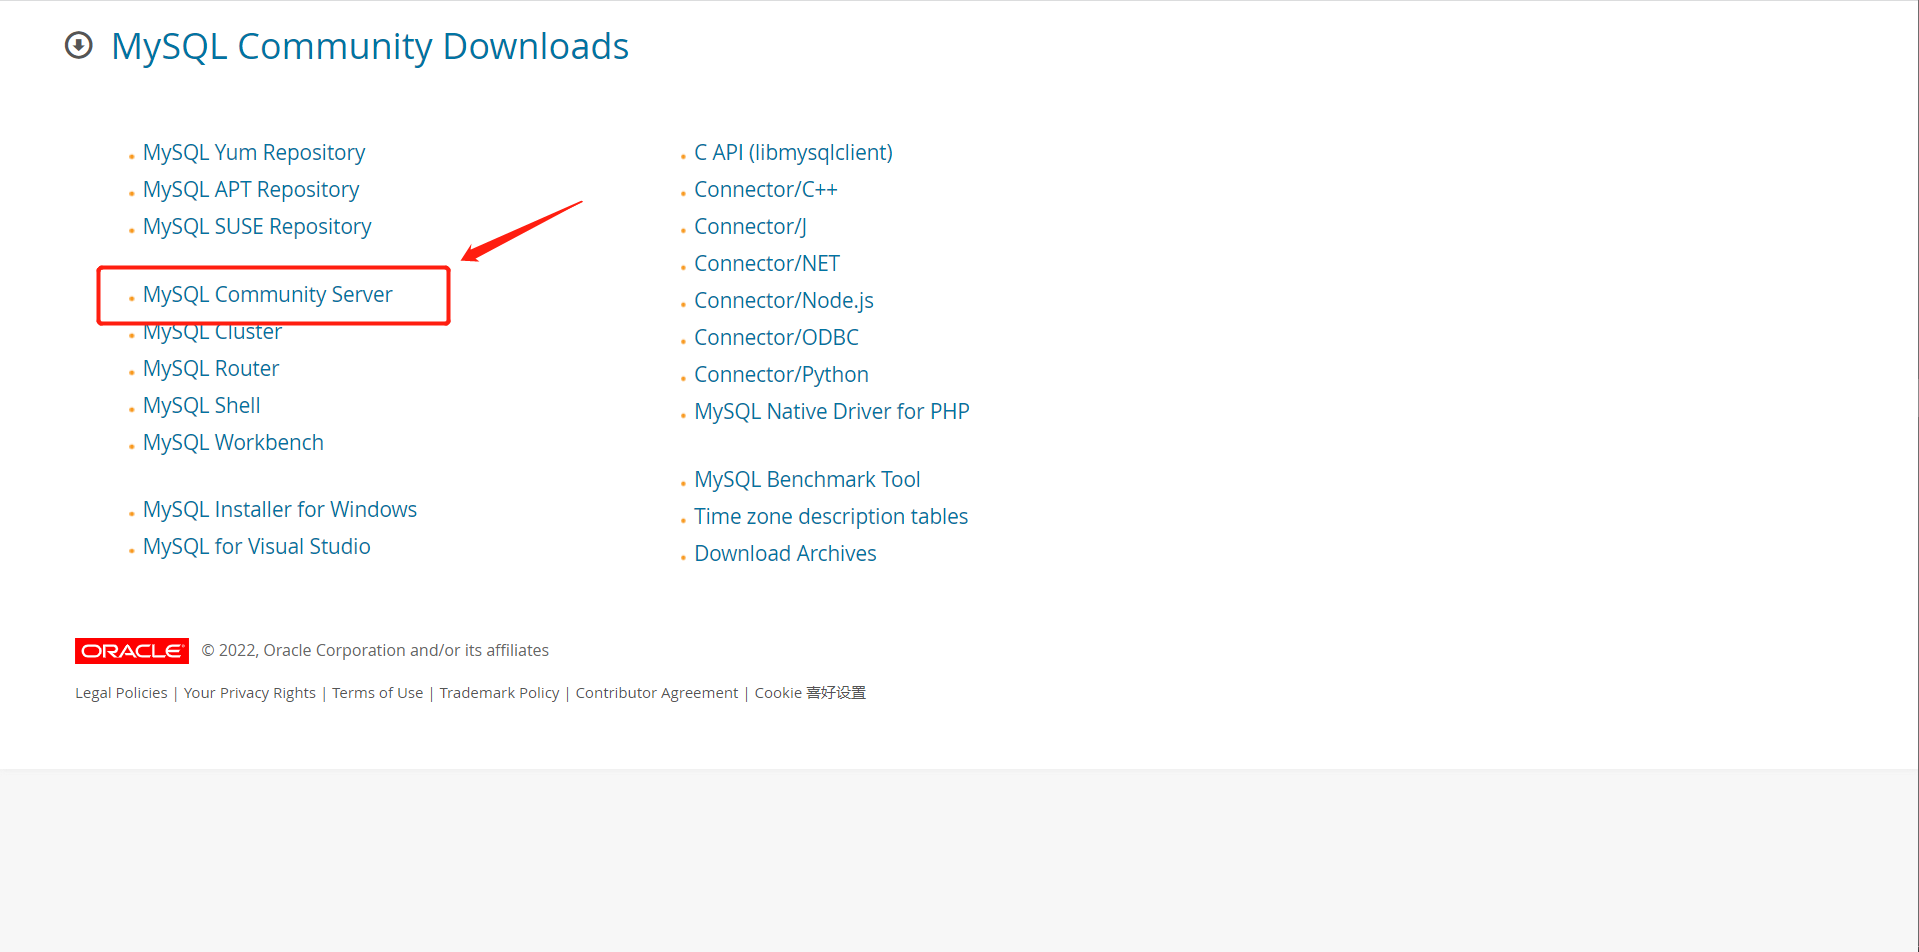This screenshot has width=1919, height=952.
Task: Go to Connector/NET page
Action: (767, 264)
